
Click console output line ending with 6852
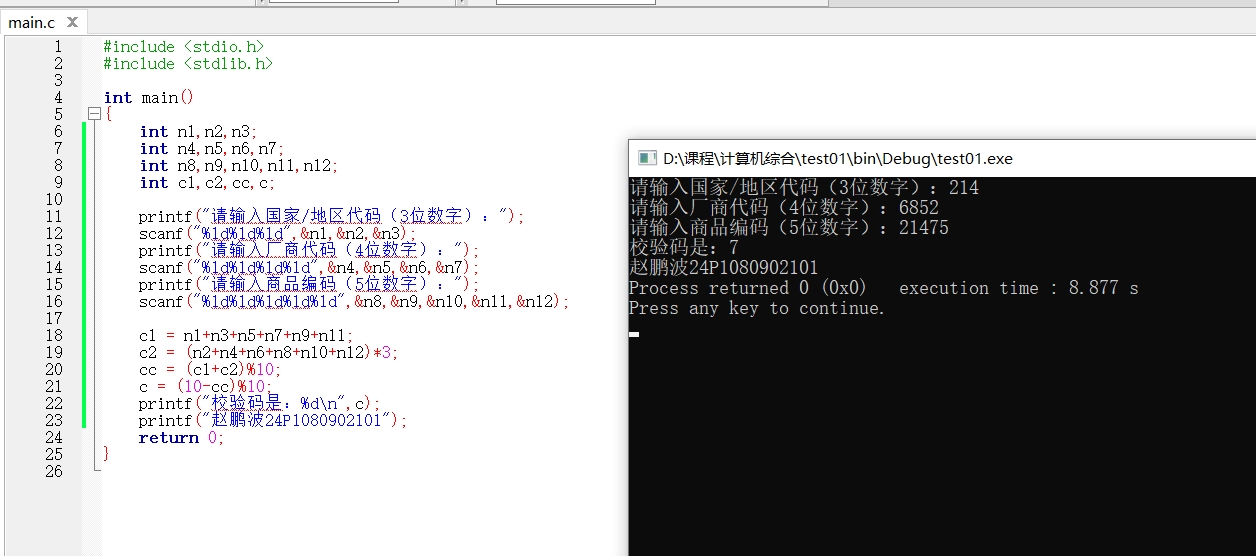tap(784, 207)
